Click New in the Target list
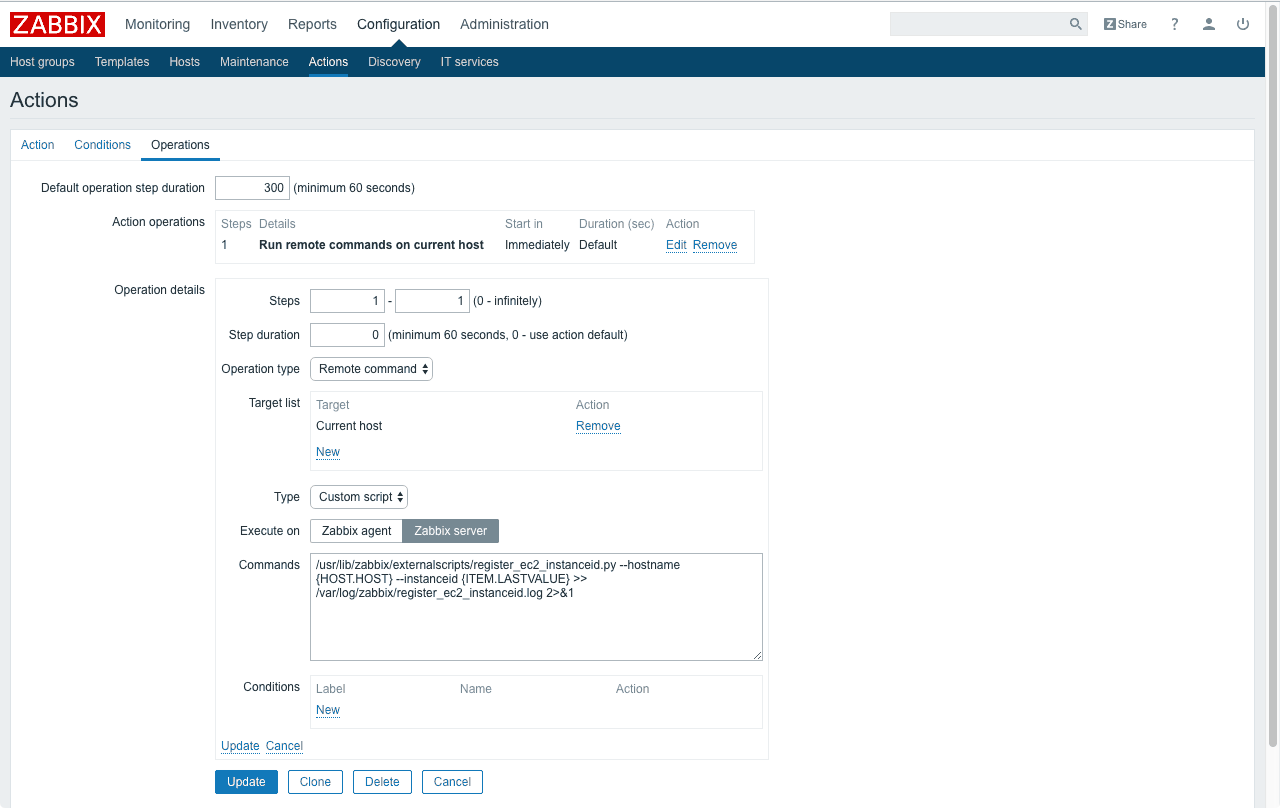Image resolution: width=1280 pixels, height=808 pixels. coord(328,452)
